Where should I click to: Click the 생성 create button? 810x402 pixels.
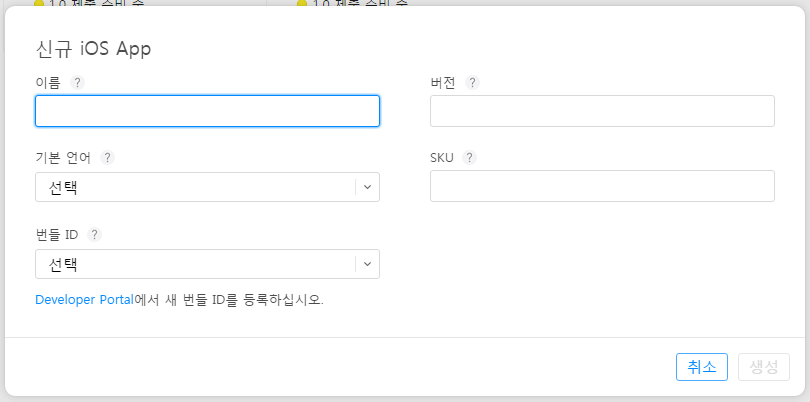click(764, 367)
